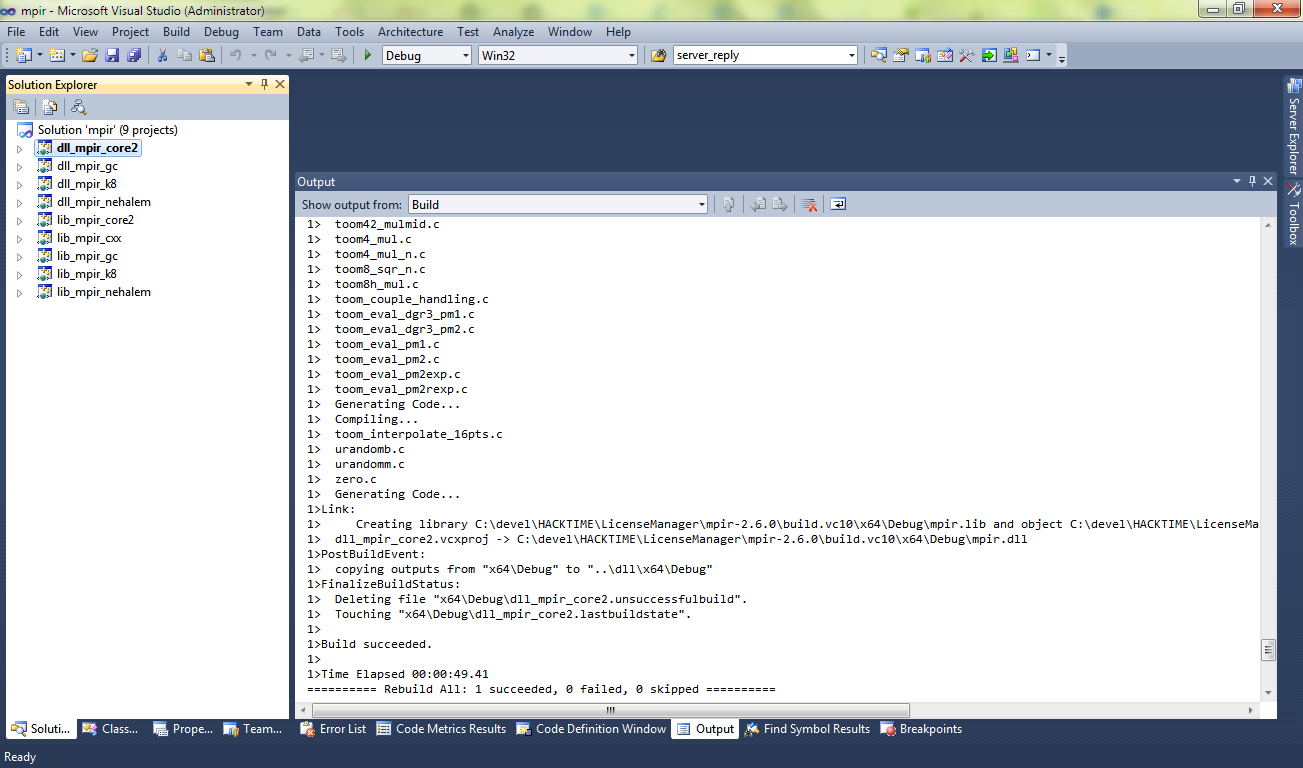Open the Win32 platform dropdown
Viewport: 1303px width, 768px height.
(631, 55)
